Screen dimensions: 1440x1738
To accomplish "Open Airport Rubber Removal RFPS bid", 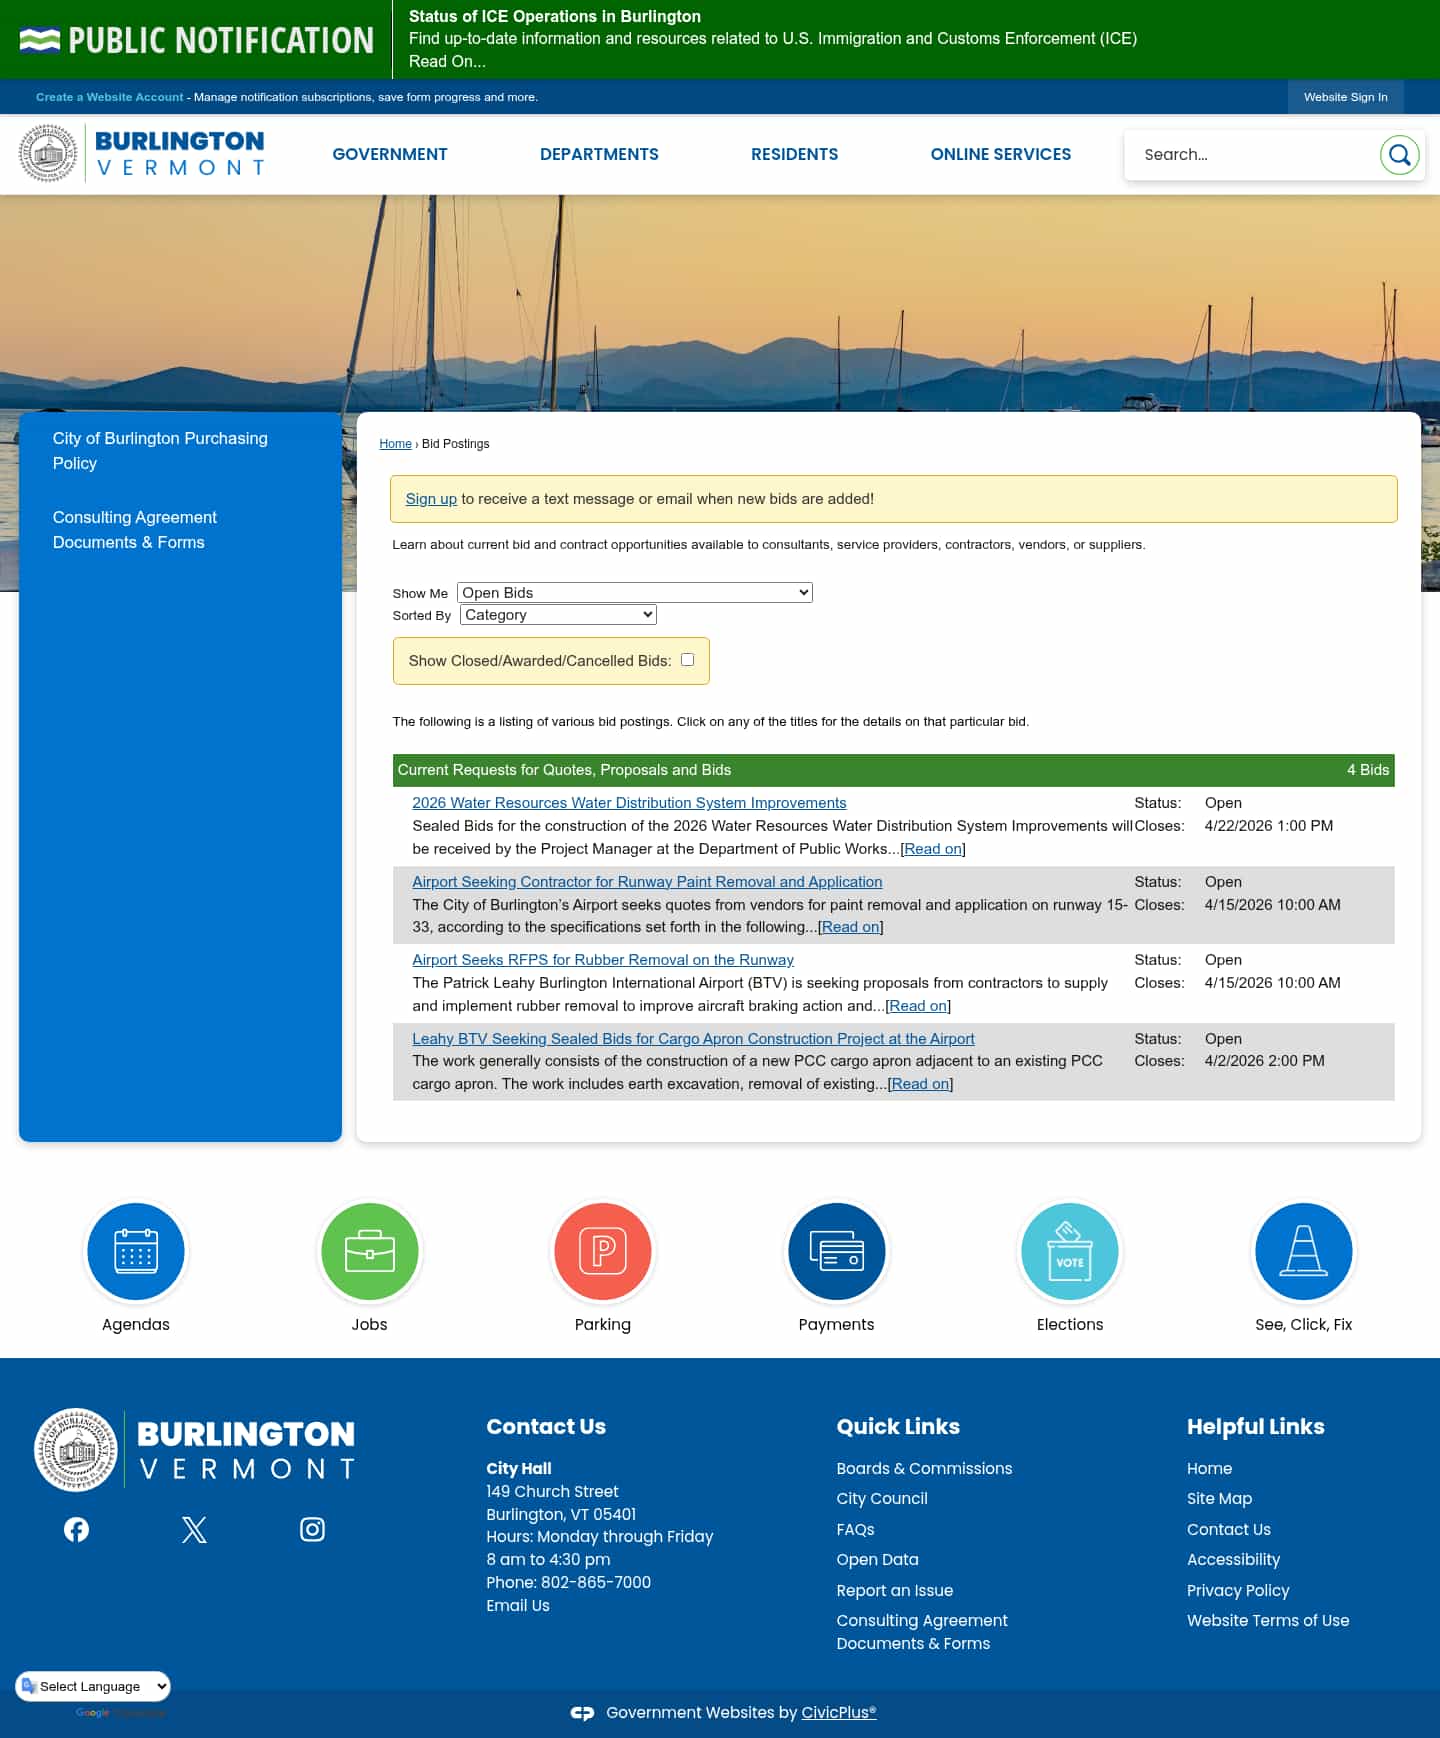I will pos(603,960).
